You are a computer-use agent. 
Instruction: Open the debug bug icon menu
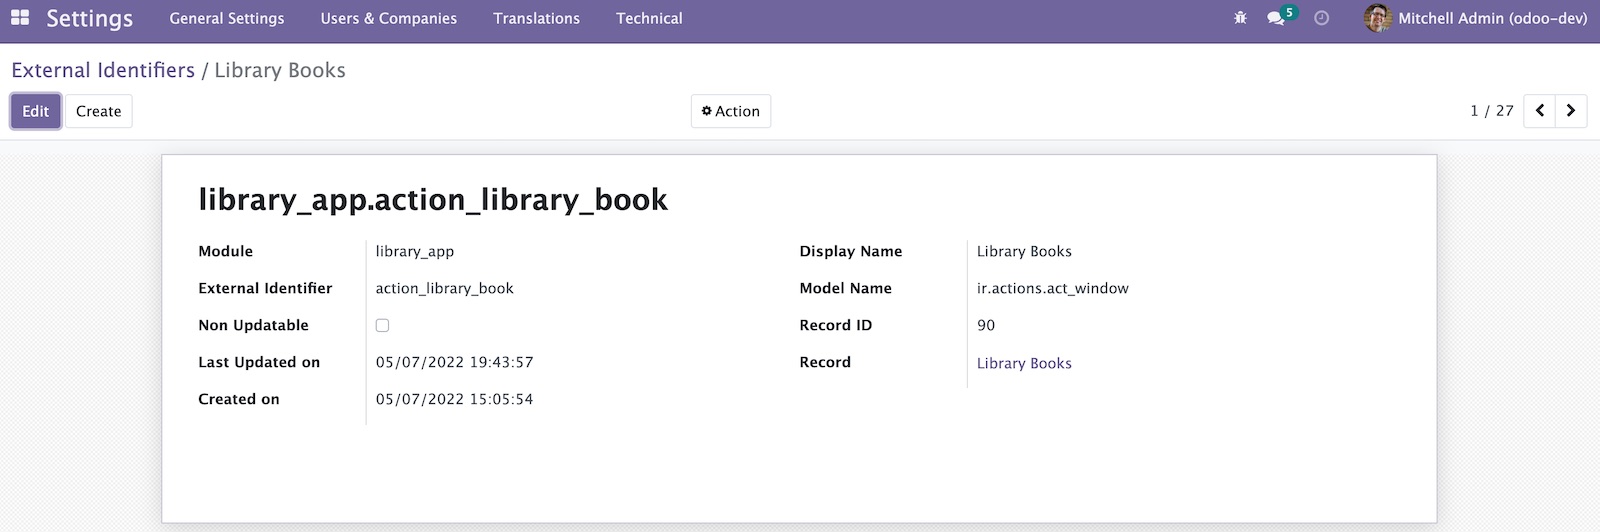point(1240,18)
